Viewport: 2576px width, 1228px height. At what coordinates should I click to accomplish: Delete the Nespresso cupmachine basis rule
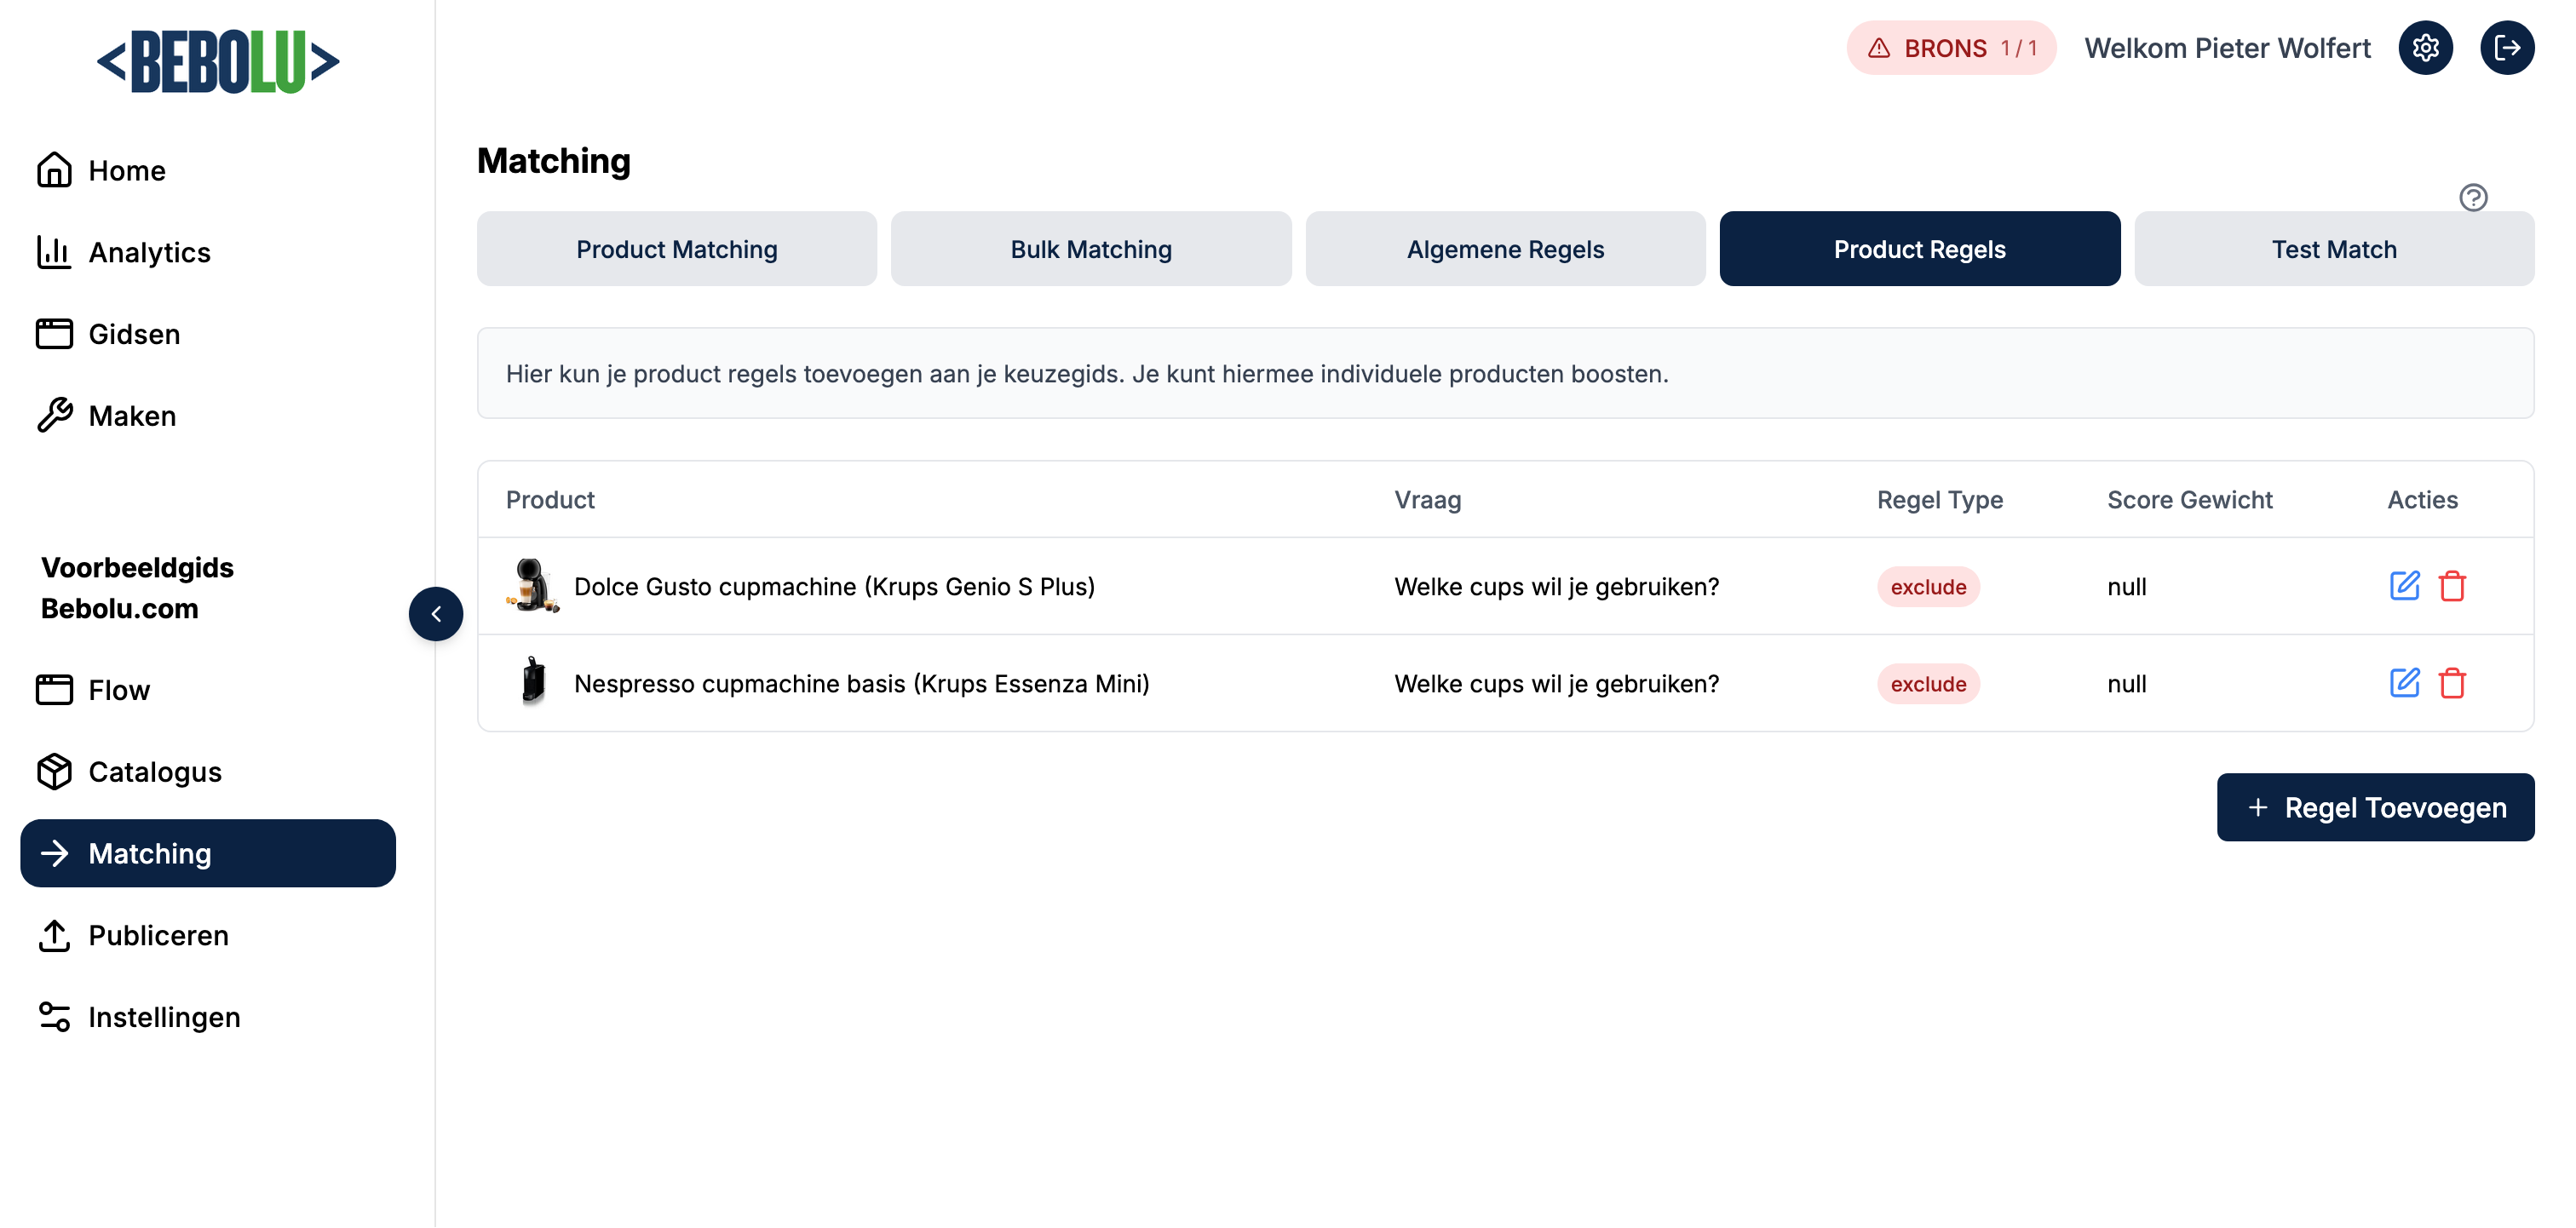tap(2452, 683)
